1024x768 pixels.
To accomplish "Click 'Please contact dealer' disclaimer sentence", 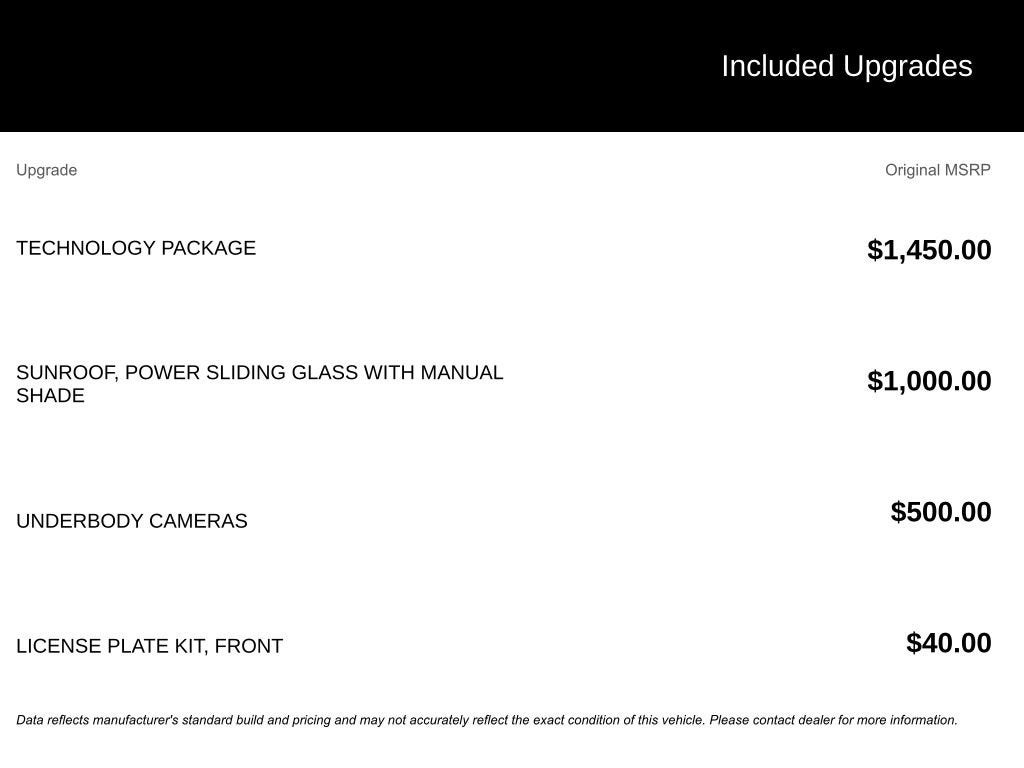I will pyautogui.click(x=833, y=720).
